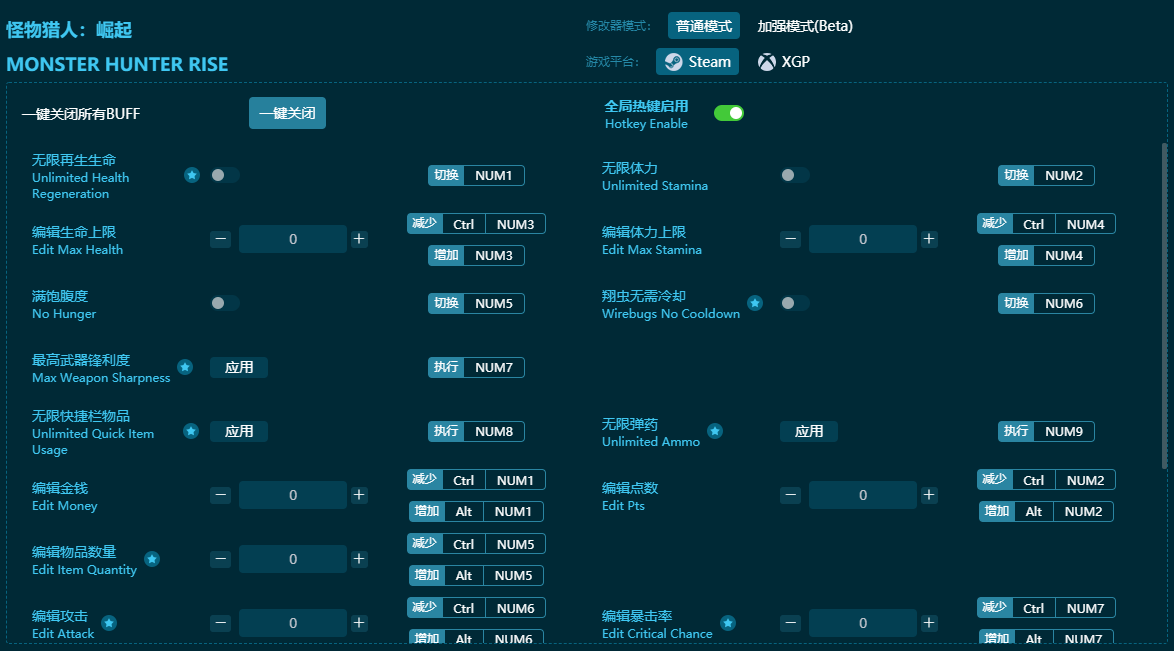
Task: Turn on the No Hunger toggle
Action: (x=224, y=303)
